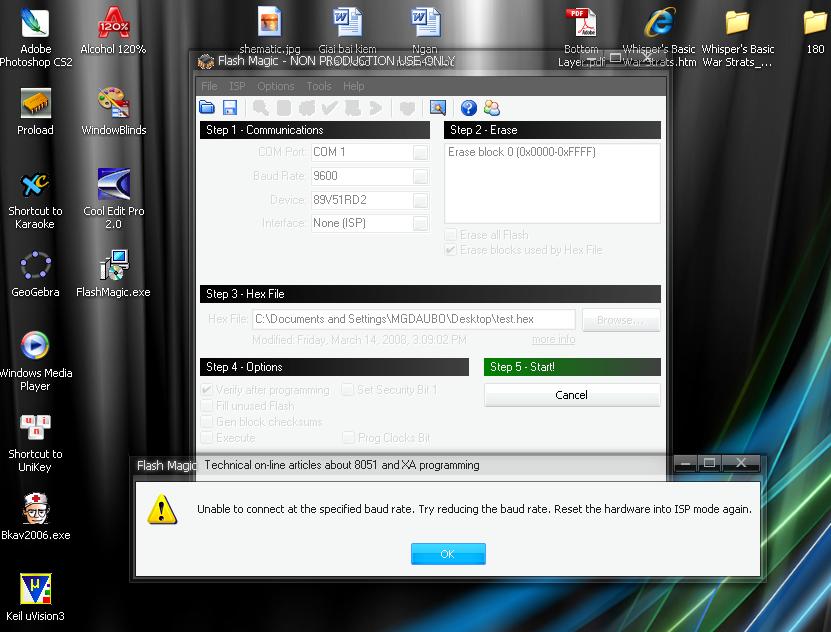831x632 pixels.
Task: Expand the Interface None (ISP) dropdown
Action: pyautogui.click(x=420, y=224)
